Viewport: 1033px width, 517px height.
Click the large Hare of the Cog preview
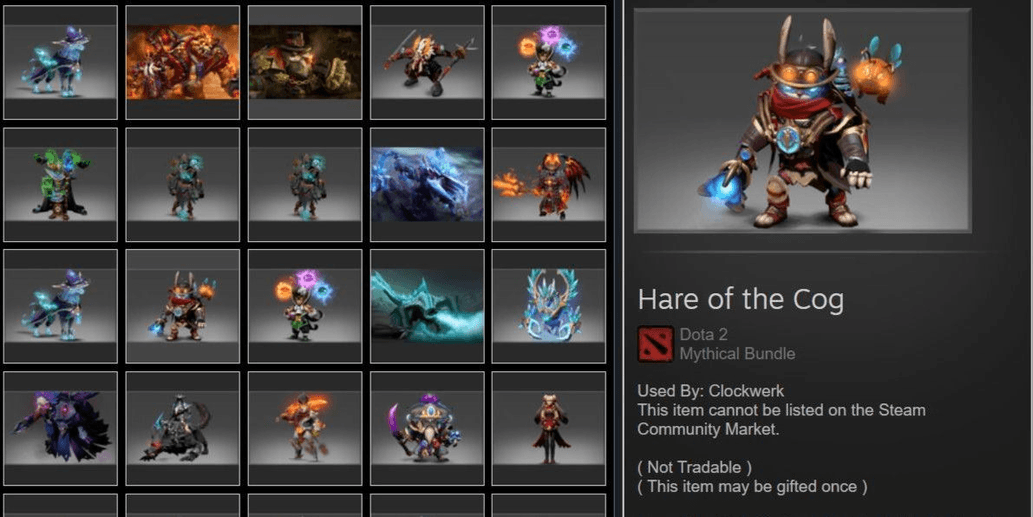coord(802,121)
